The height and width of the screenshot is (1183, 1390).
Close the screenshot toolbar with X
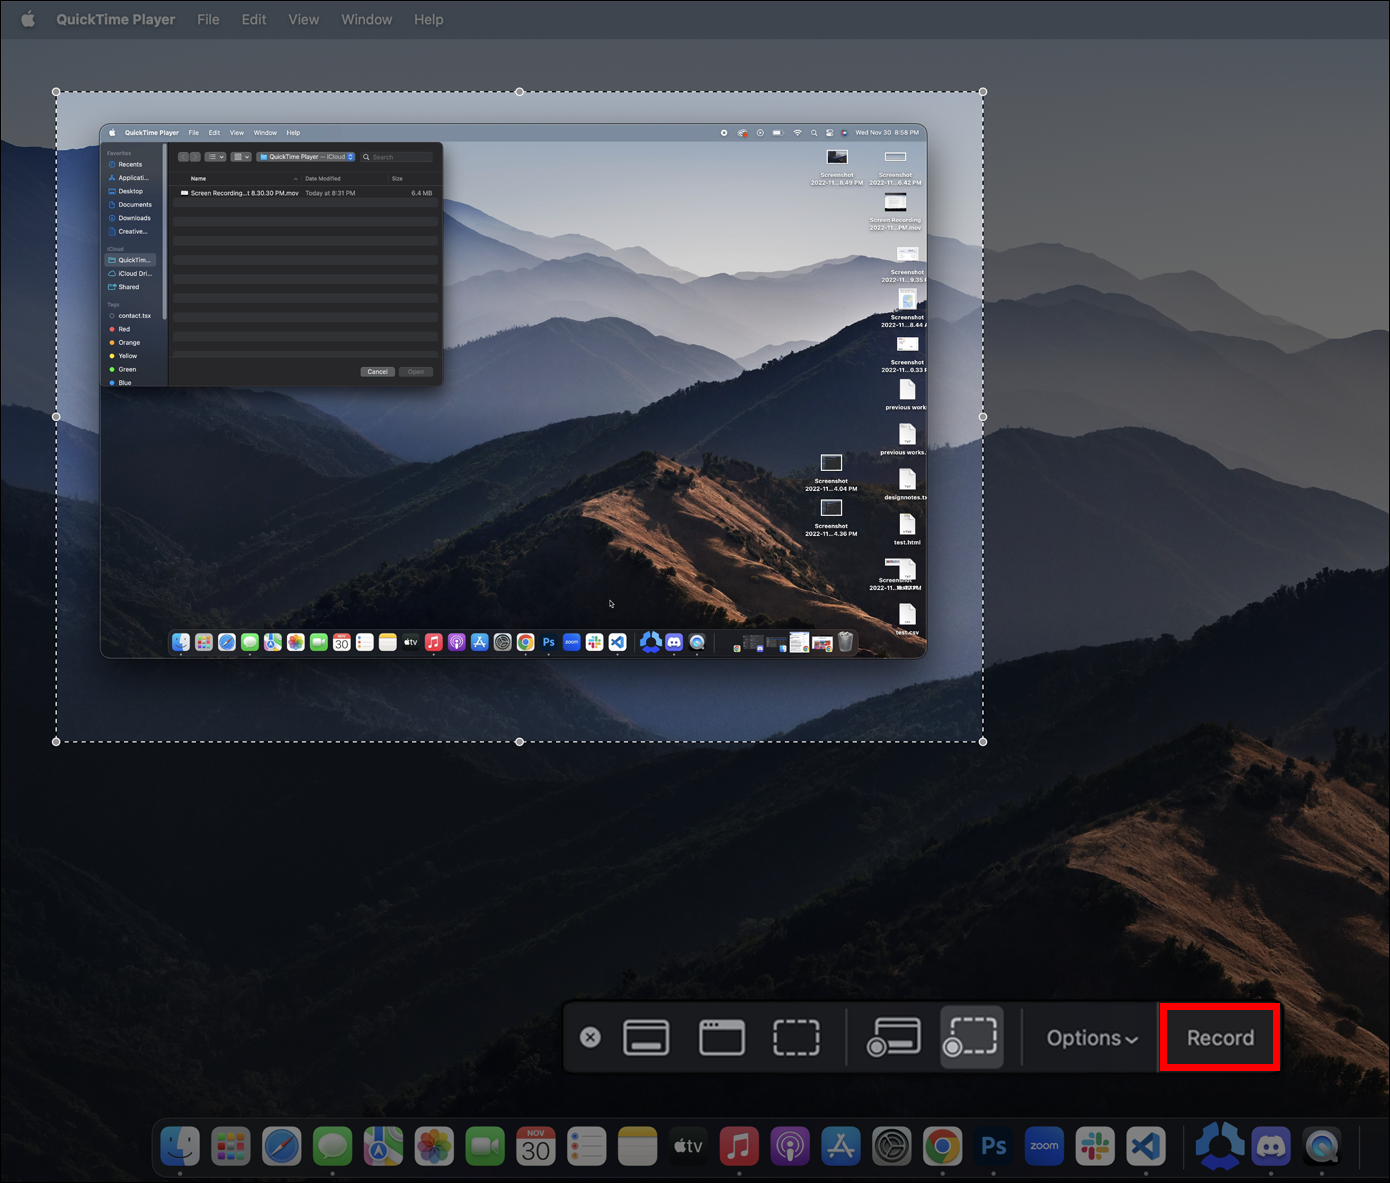coord(590,1038)
